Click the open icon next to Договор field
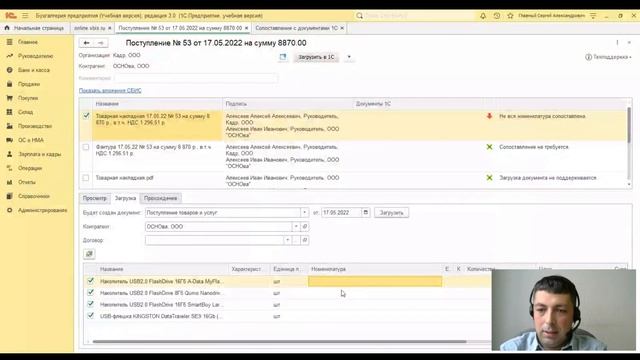Image resolution: width=640 pixels, height=360 pixels. (304, 240)
